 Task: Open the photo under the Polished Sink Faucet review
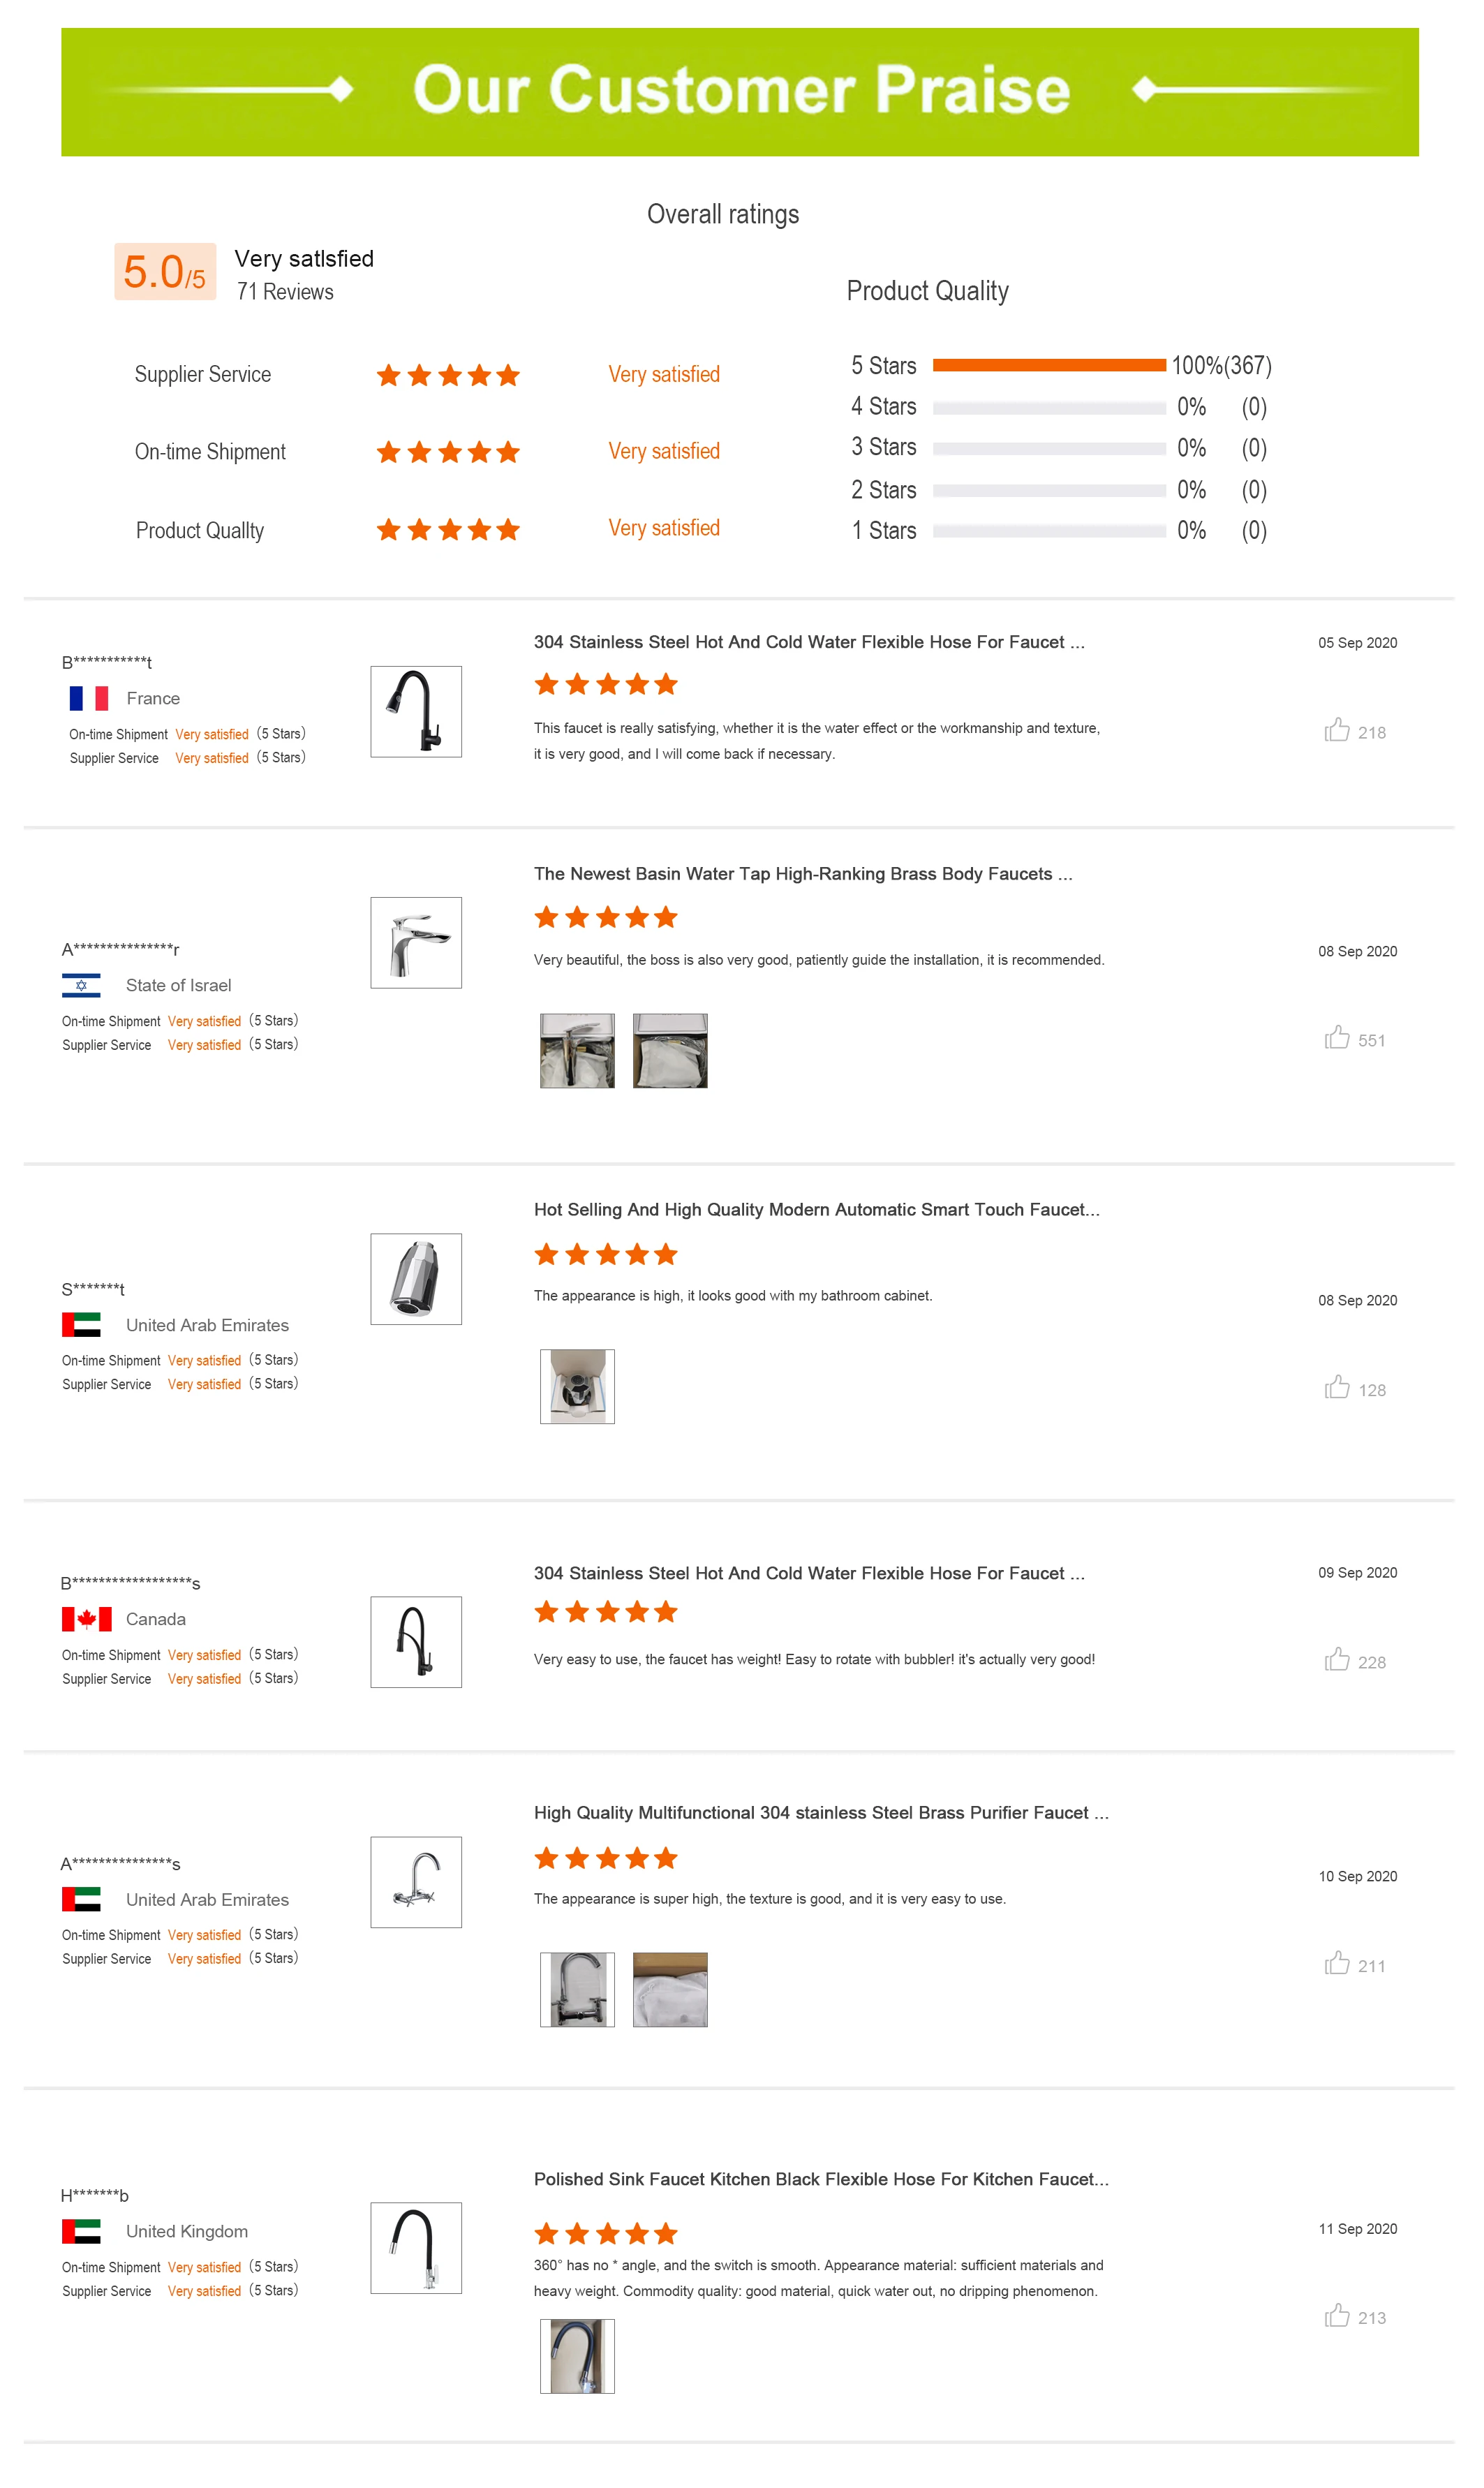(x=577, y=2357)
